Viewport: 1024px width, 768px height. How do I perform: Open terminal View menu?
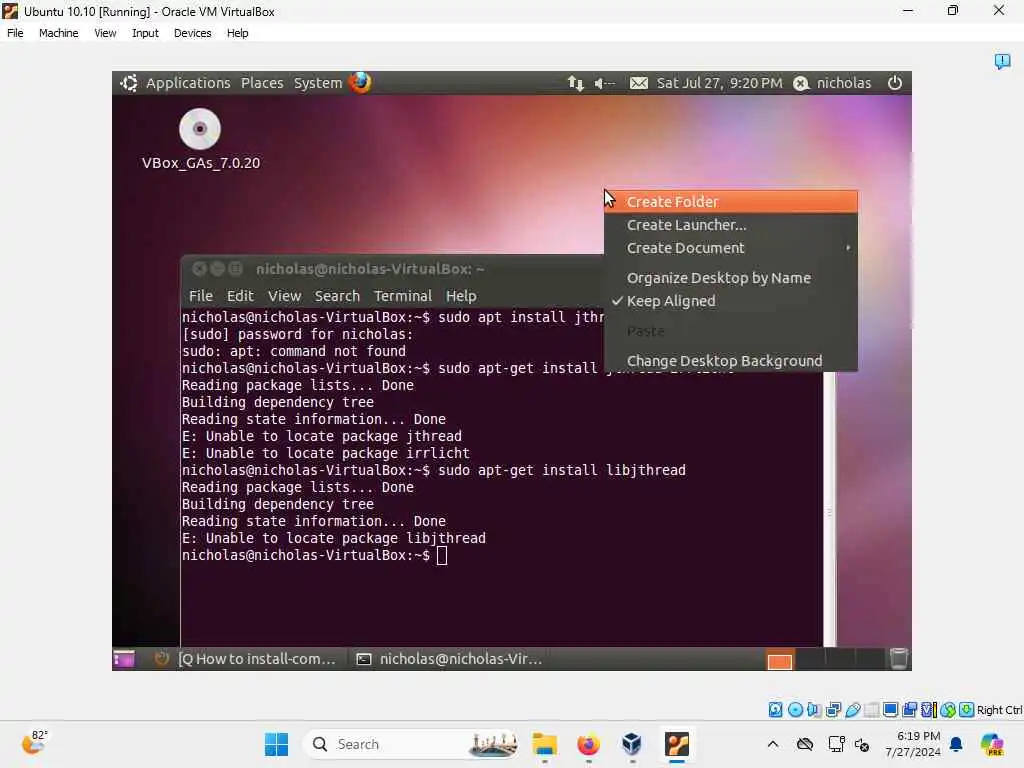(284, 296)
